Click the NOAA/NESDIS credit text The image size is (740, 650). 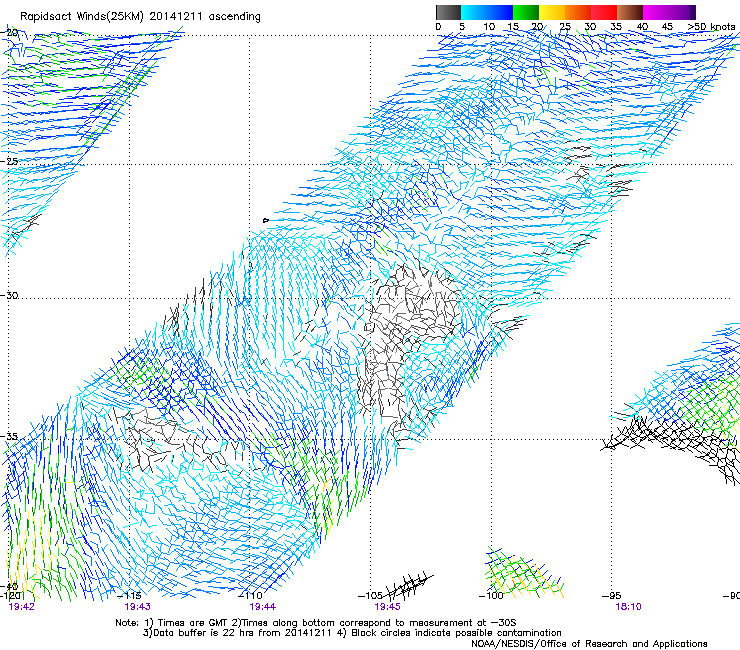click(589, 644)
